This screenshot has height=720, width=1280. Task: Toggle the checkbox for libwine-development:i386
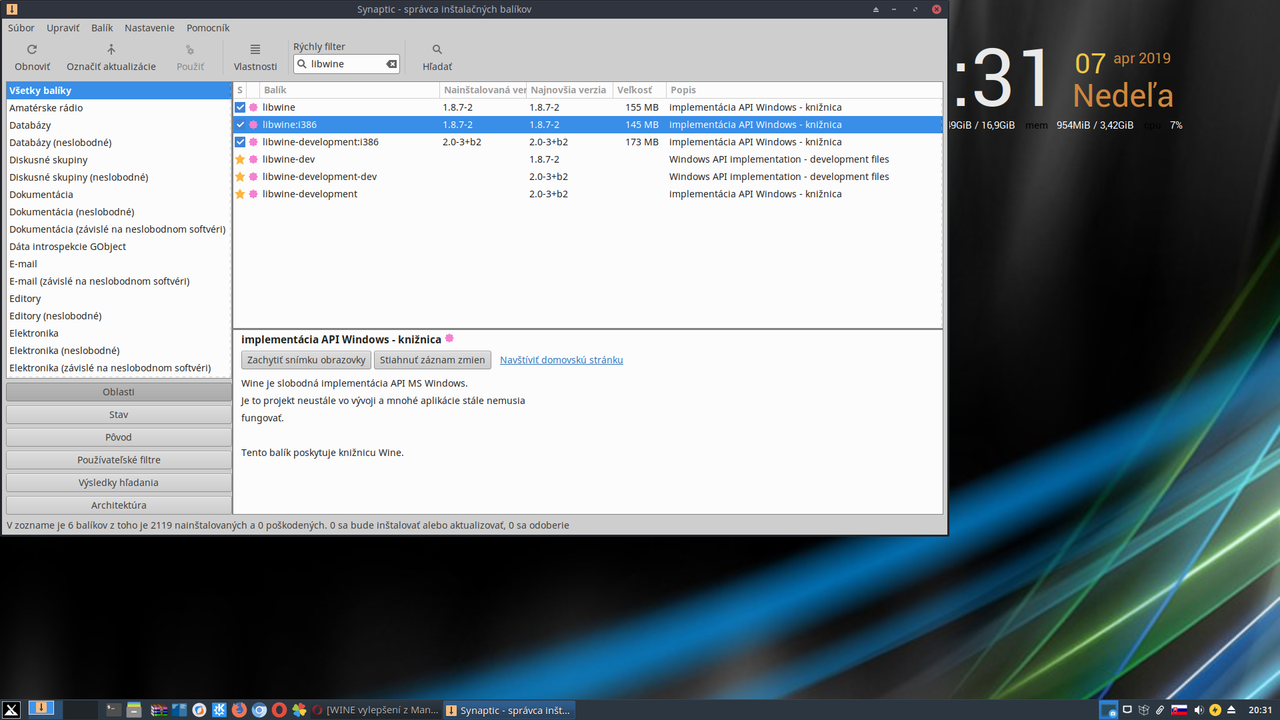point(240,142)
